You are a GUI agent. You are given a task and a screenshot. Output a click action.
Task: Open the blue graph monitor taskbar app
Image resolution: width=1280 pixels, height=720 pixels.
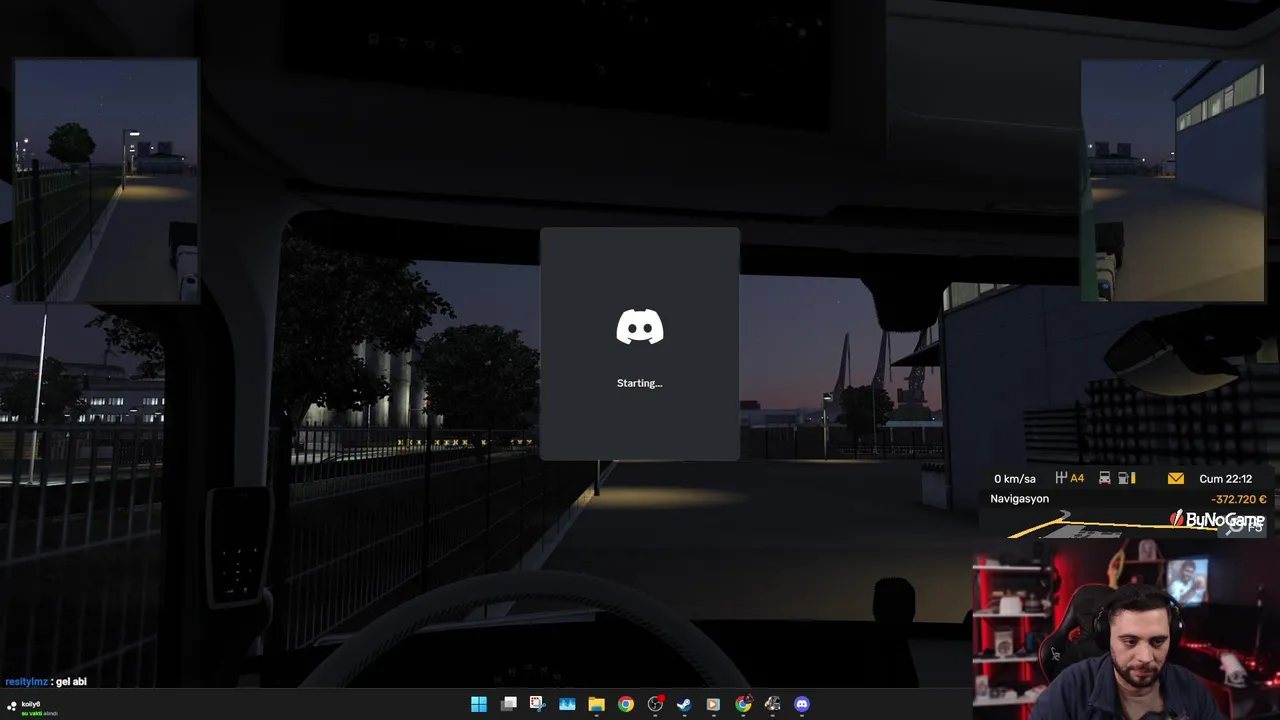[567, 704]
